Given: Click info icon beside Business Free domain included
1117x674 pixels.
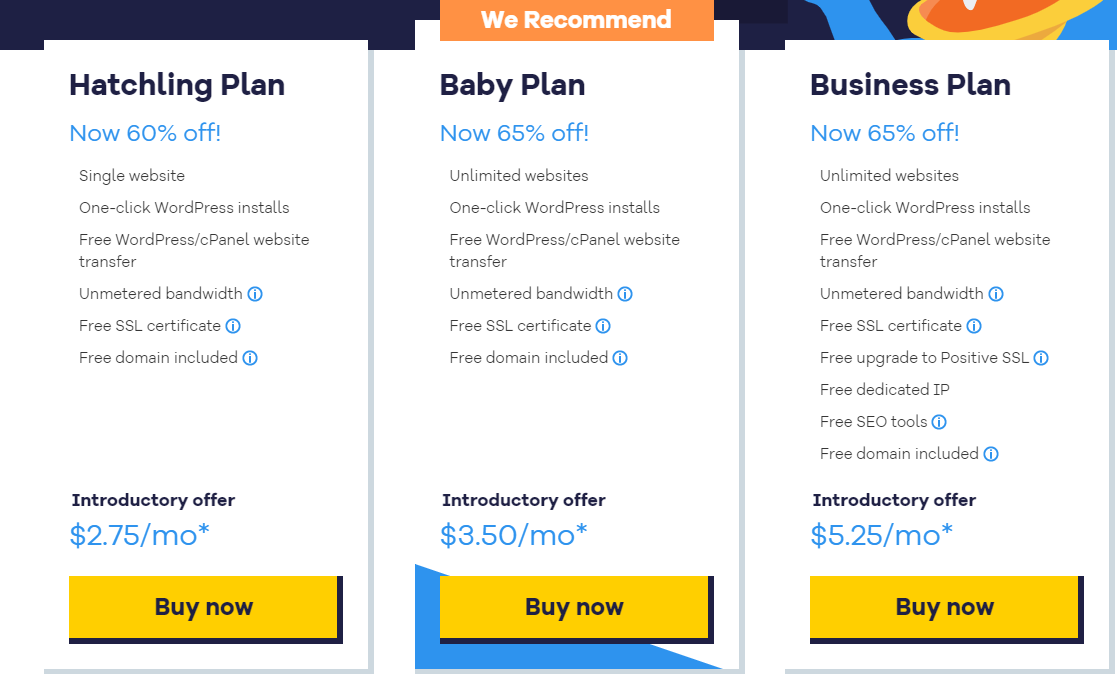Looking at the screenshot, I should click(991, 454).
